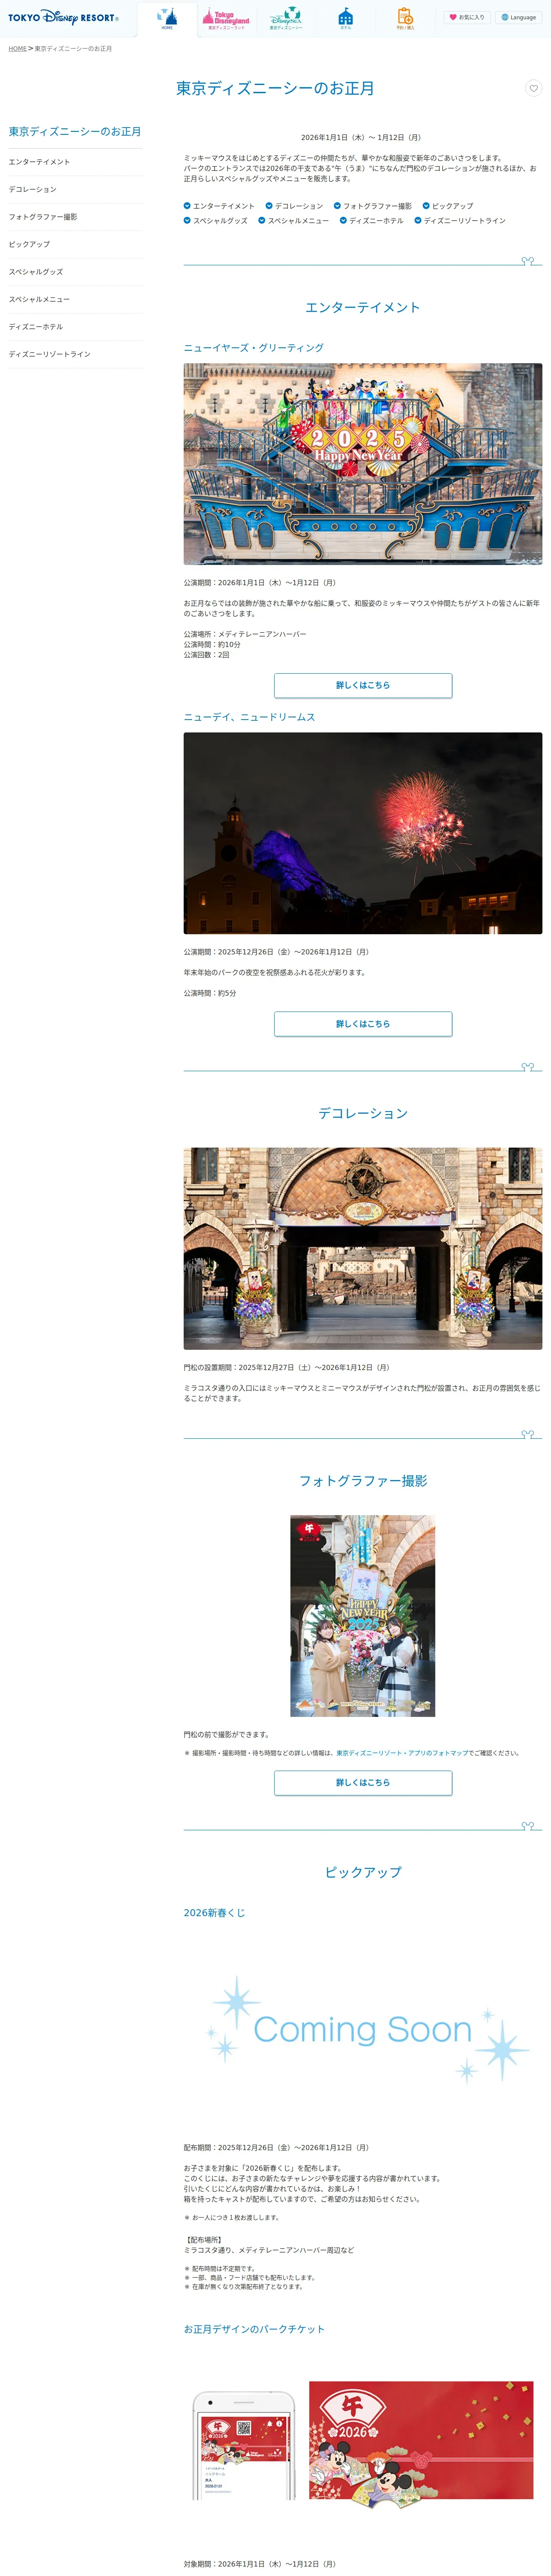The image size is (551, 2576).
Task: Jump to ディズニーホテル anchor with chevron
Action: tap(372, 221)
